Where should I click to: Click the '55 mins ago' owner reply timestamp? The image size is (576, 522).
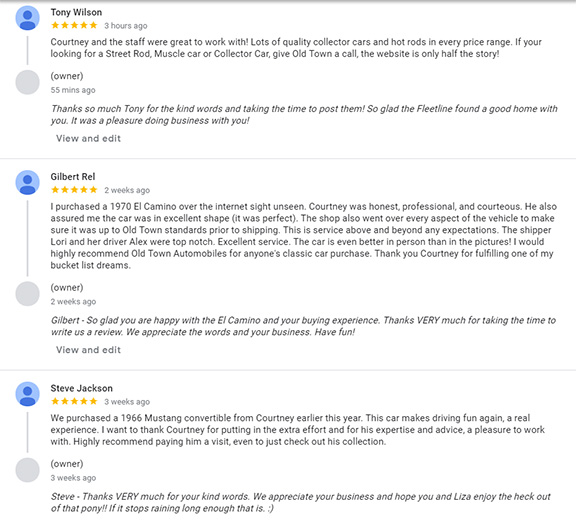pos(73,90)
